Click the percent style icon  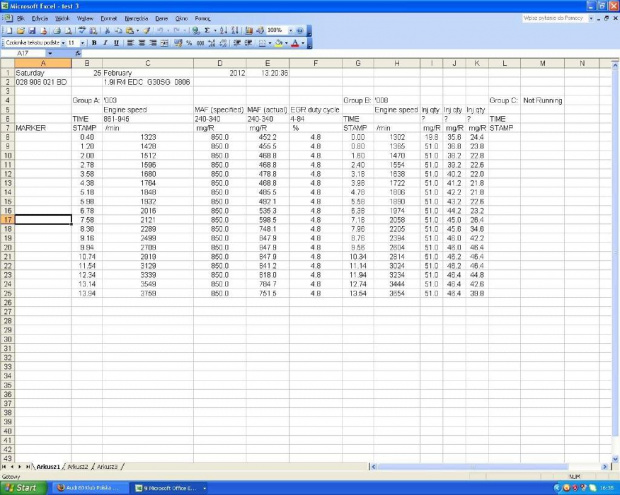click(x=190, y=43)
